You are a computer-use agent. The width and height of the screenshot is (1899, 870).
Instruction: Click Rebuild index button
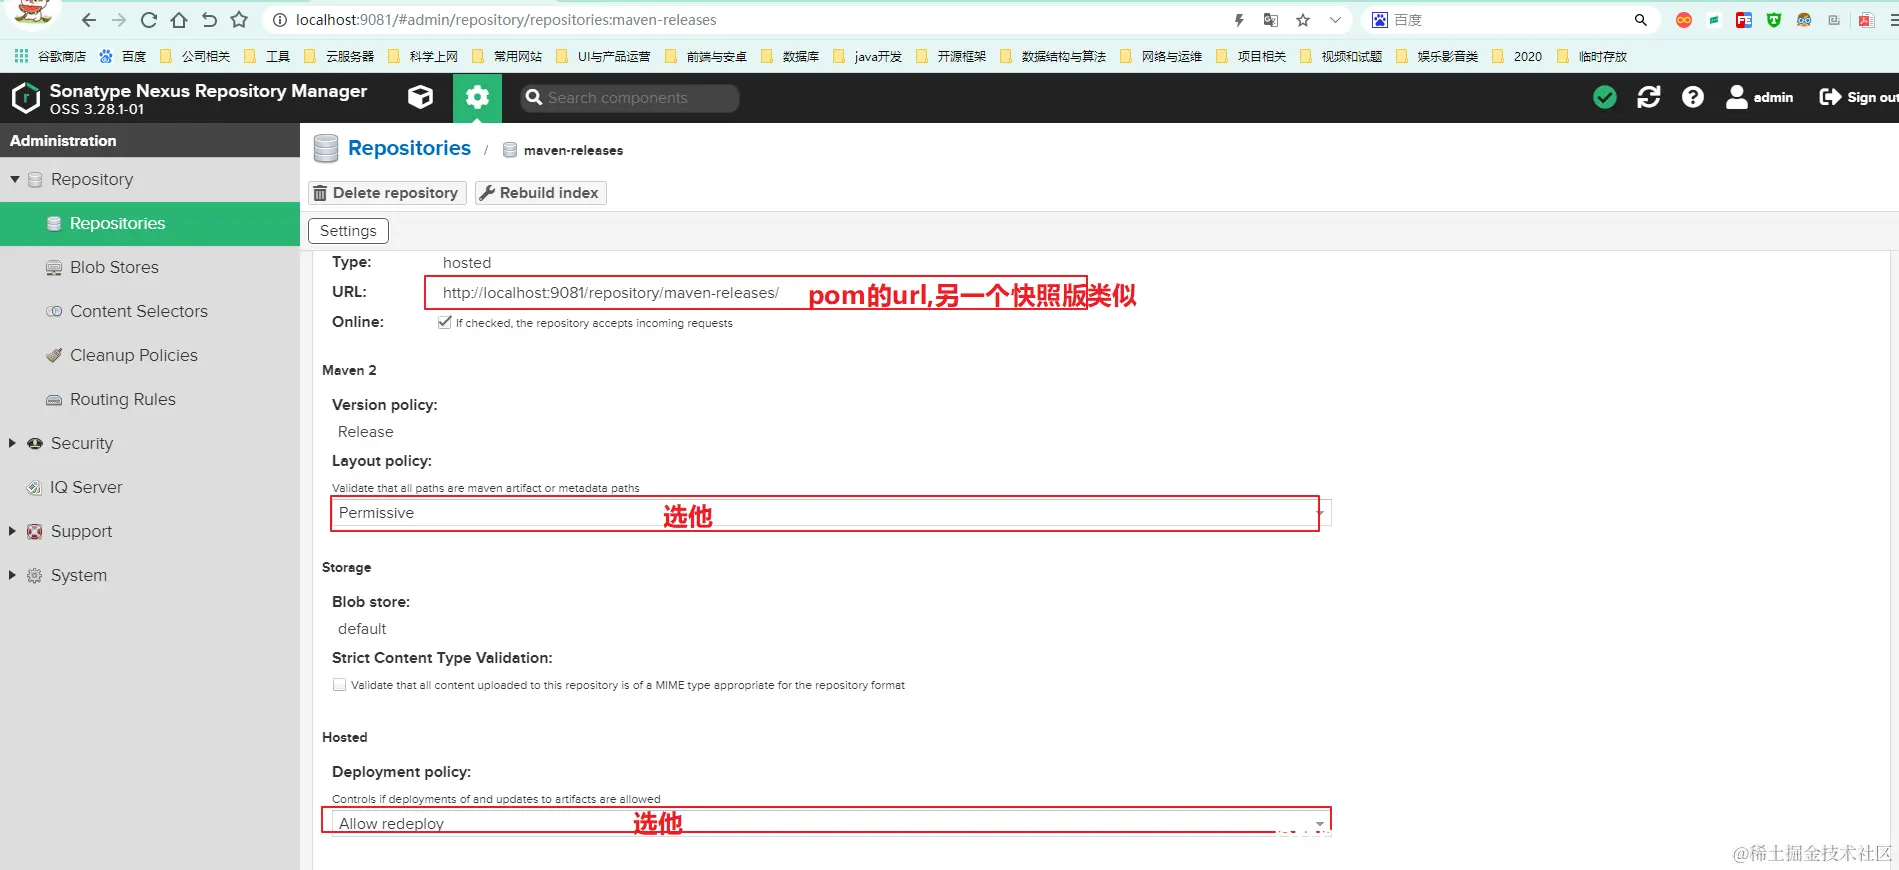pyautogui.click(x=540, y=193)
